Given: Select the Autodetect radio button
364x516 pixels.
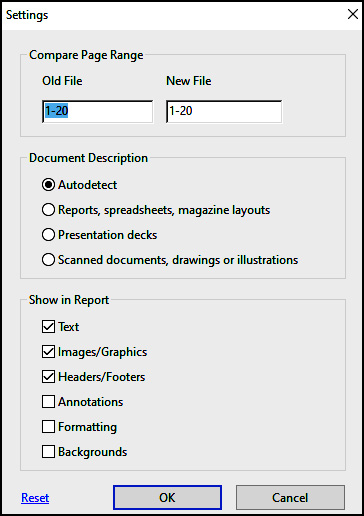Looking at the screenshot, I should [48, 185].
